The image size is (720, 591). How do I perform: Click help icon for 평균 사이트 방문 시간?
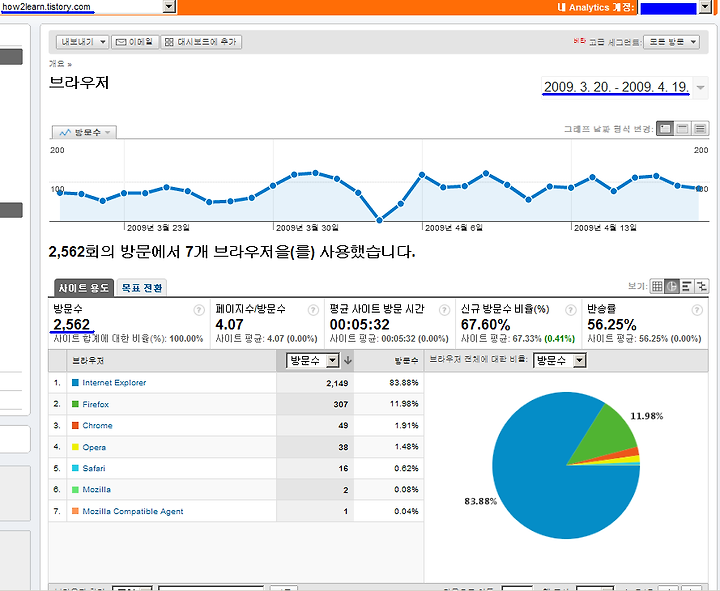444,310
